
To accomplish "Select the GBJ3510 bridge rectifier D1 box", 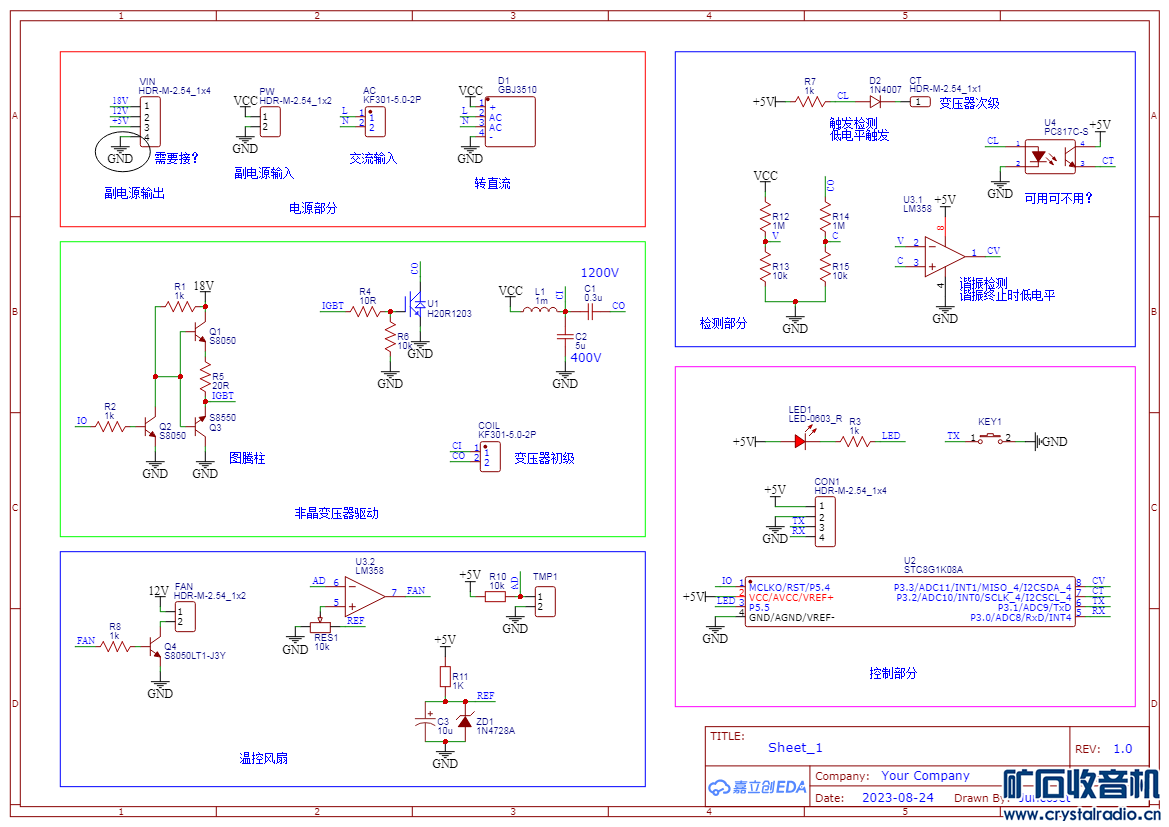I will click(x=510, y=121).
